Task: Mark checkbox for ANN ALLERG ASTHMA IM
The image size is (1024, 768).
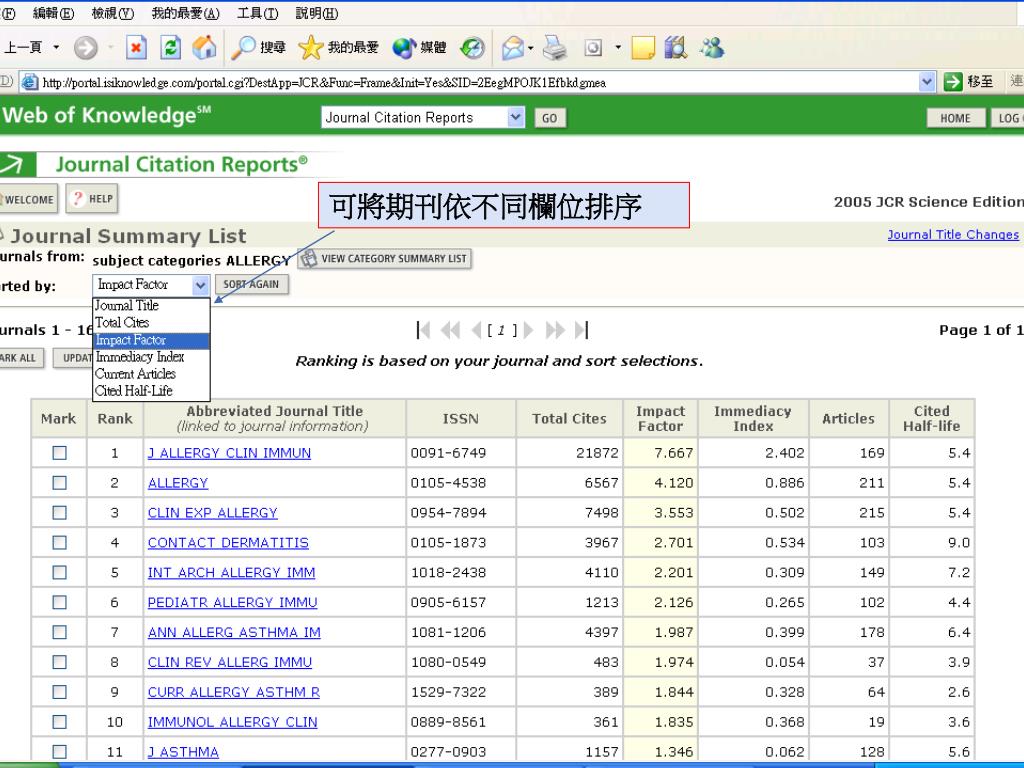Action: coord(59,632)
